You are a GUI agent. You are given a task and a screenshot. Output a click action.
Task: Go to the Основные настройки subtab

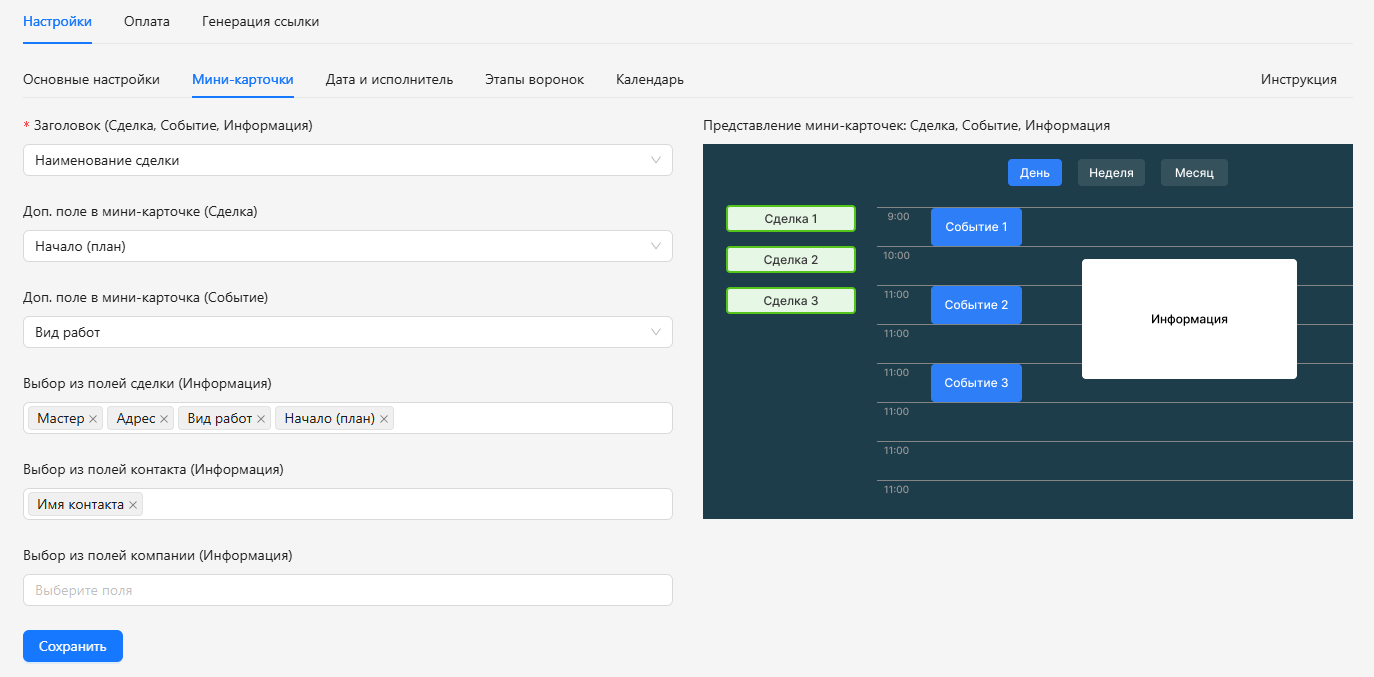(x=91, y=79)
